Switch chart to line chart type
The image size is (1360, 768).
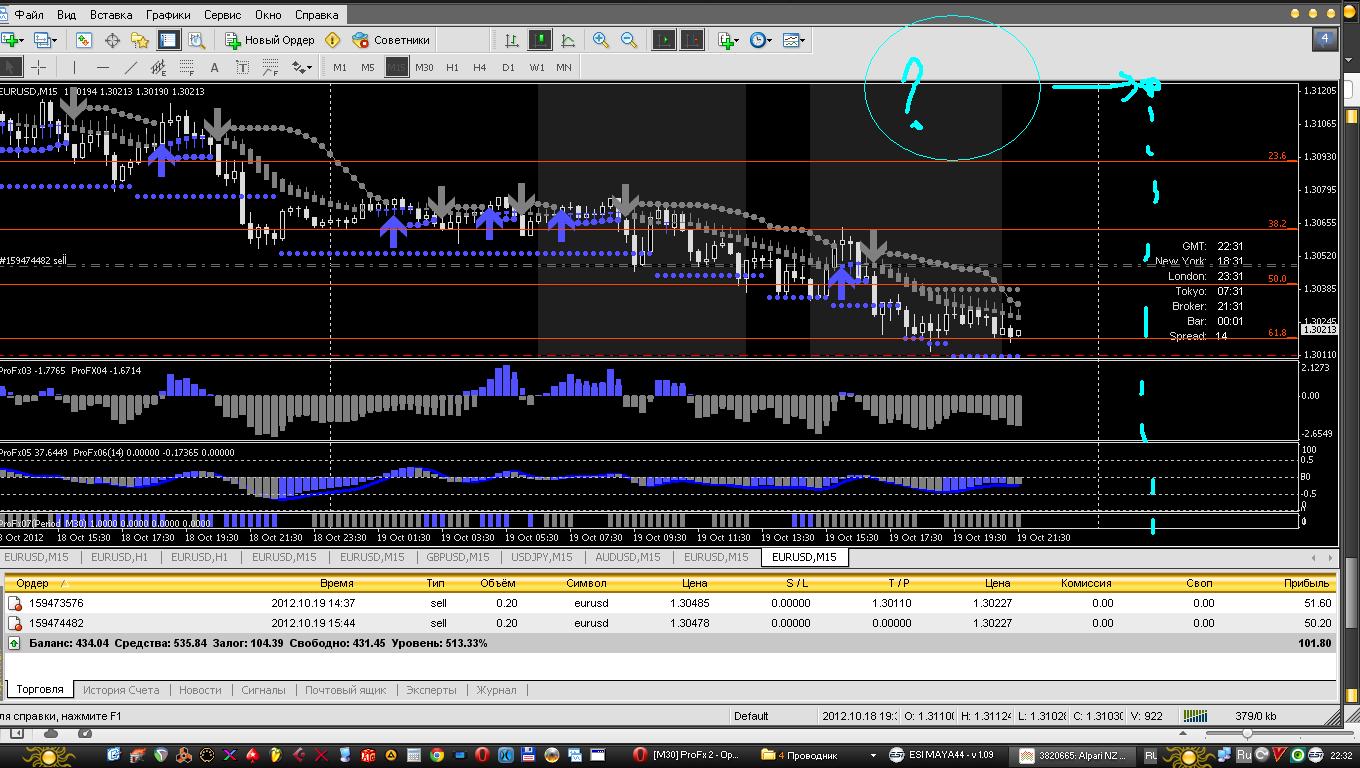[x=568, y=40]
